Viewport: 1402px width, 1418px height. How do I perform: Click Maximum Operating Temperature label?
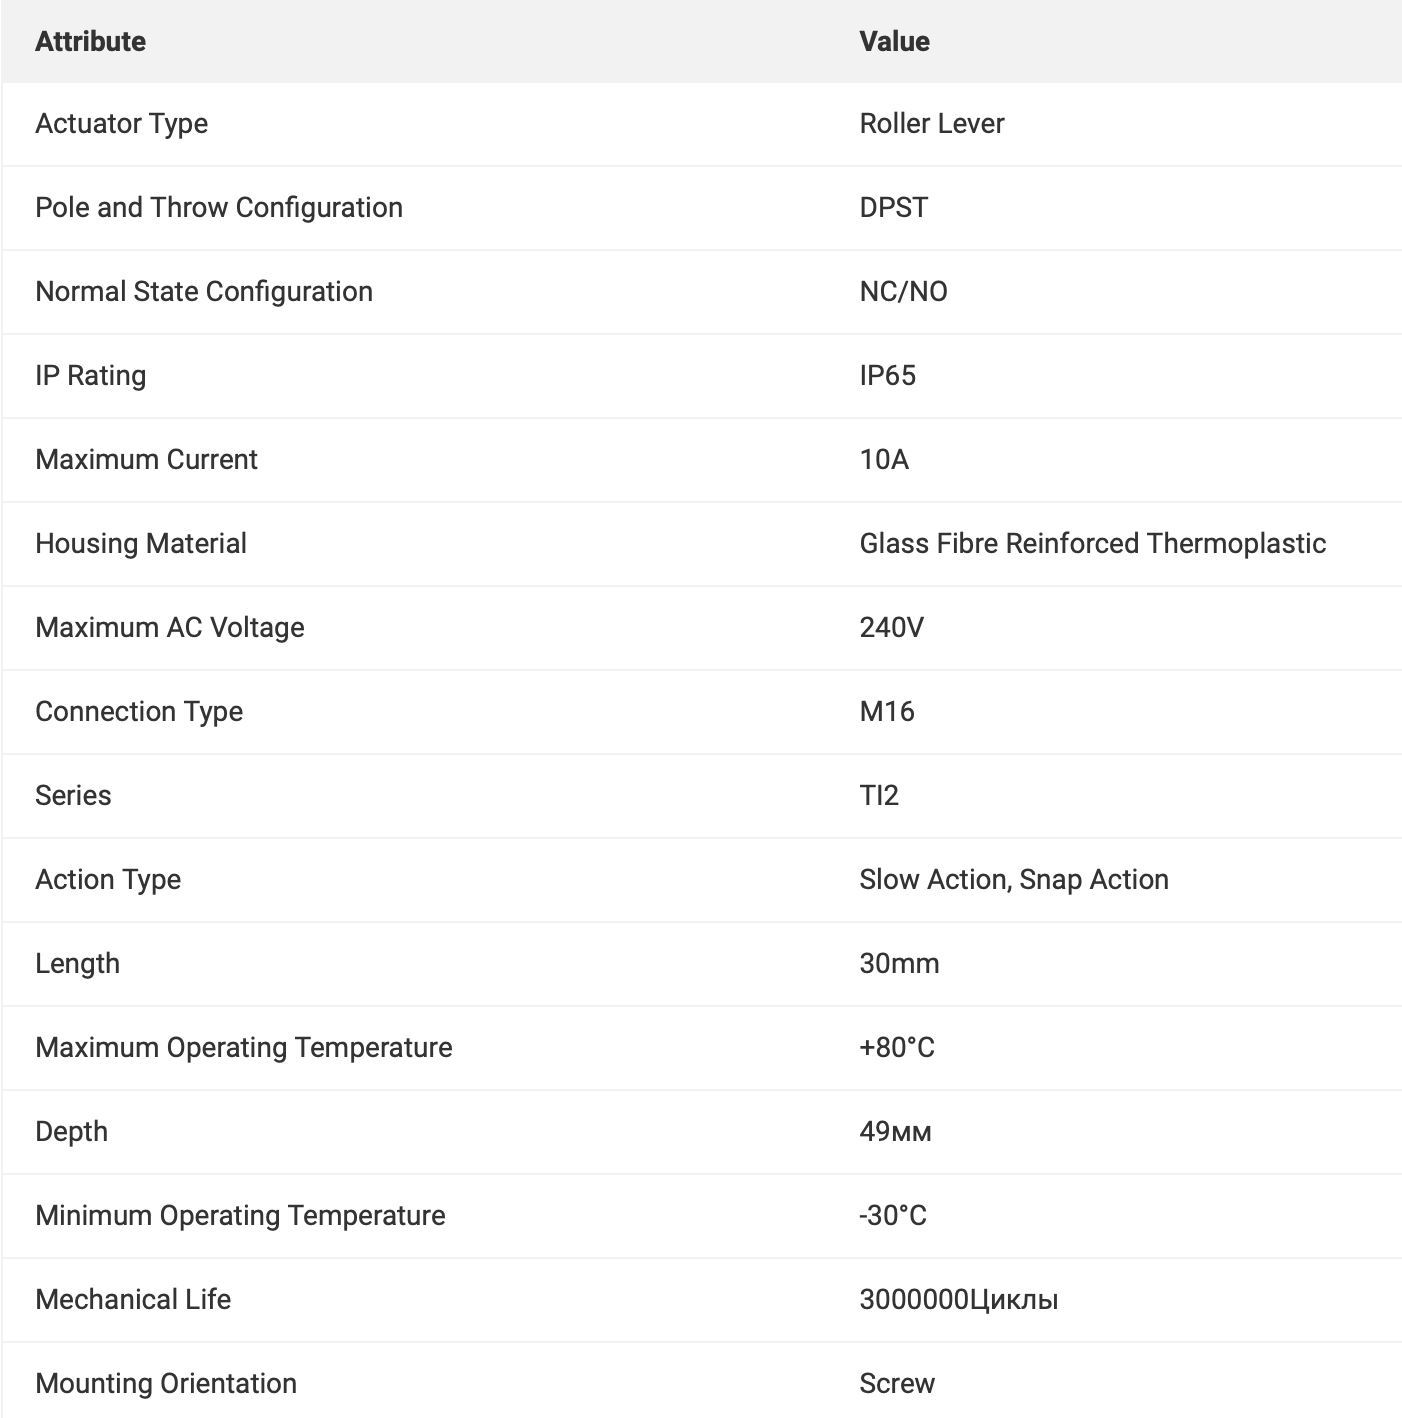(x=243, y=1048)
